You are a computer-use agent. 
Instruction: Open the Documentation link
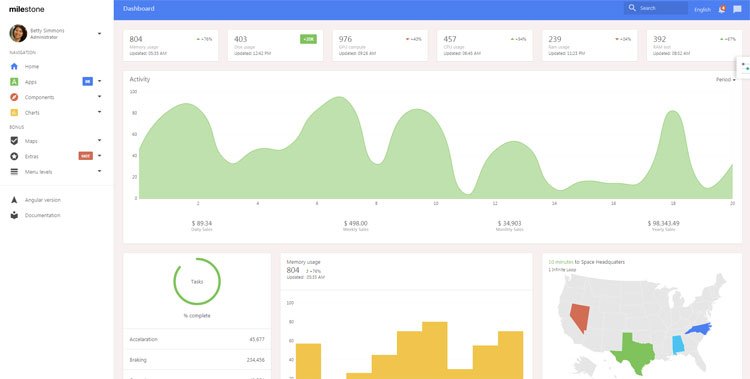coord(43,215)
